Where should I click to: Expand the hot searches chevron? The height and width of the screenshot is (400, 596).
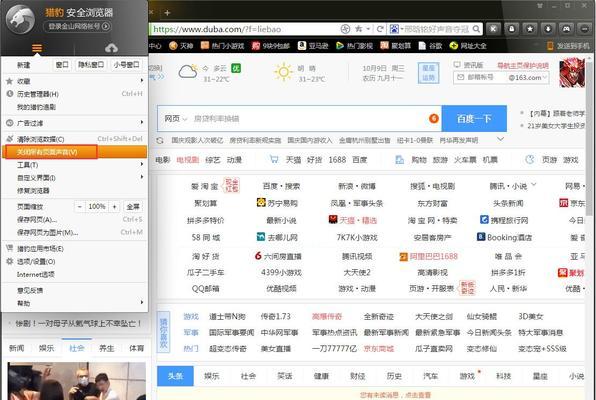click(501, 139)
